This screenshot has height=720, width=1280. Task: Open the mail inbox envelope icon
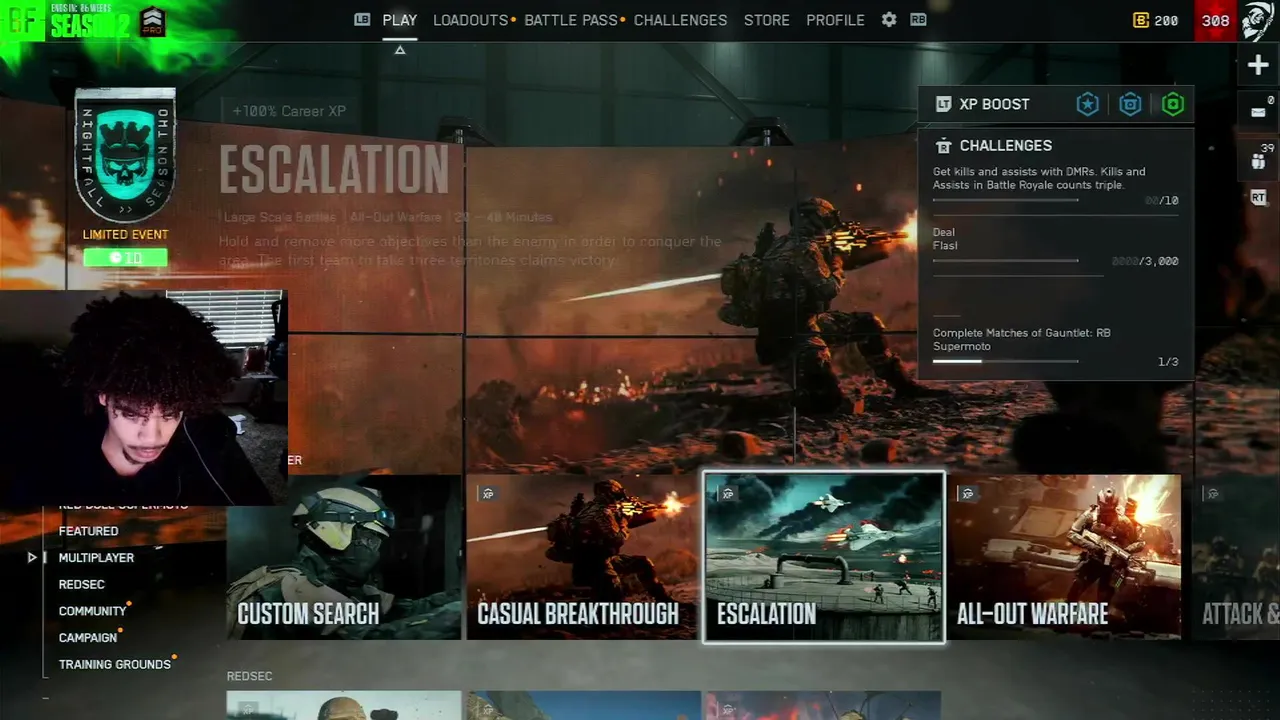[x=1258, y=112]
